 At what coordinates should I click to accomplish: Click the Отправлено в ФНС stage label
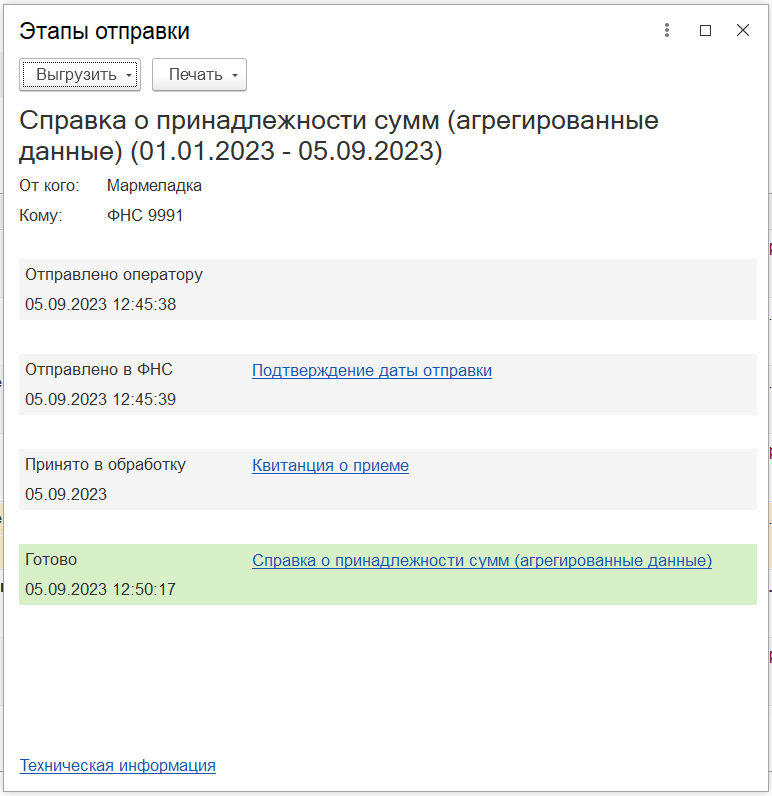(x=99, y=370)
